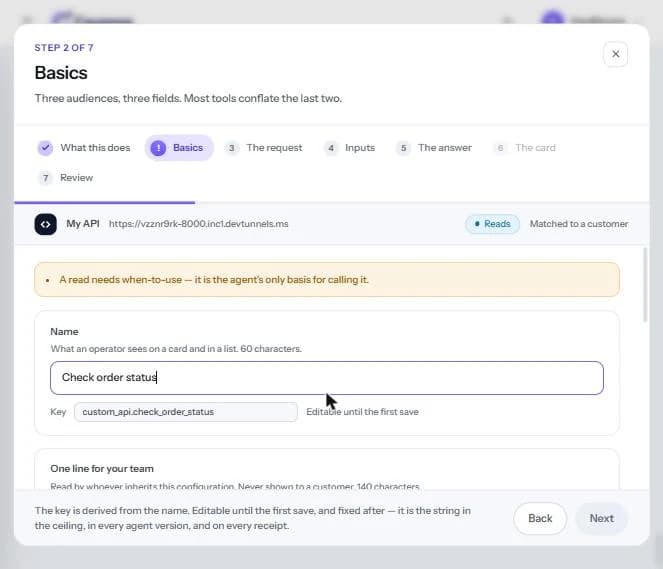Viewport: 663px width, 569px height.
Task: Select the Basics step tab
Action: pyautogui.click(x=179, y=148)
